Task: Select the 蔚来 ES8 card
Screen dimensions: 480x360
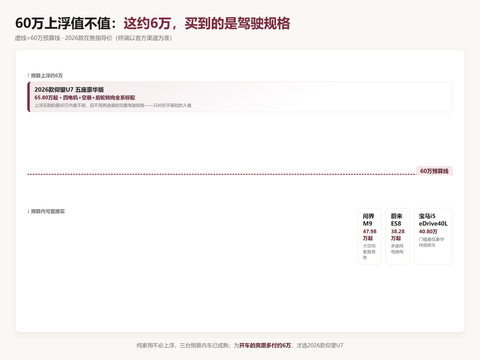Action: pos(397,236)
